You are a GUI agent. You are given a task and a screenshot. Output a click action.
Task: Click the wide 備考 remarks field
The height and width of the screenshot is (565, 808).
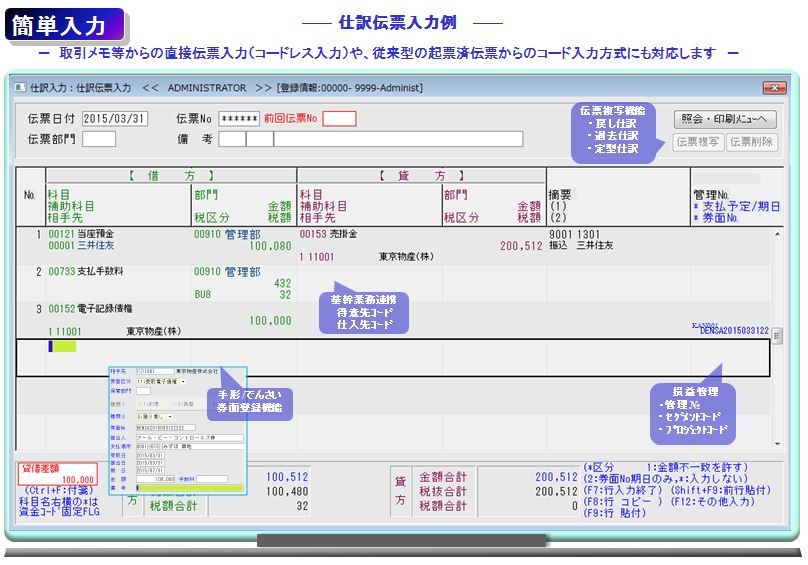coord(398,139)
